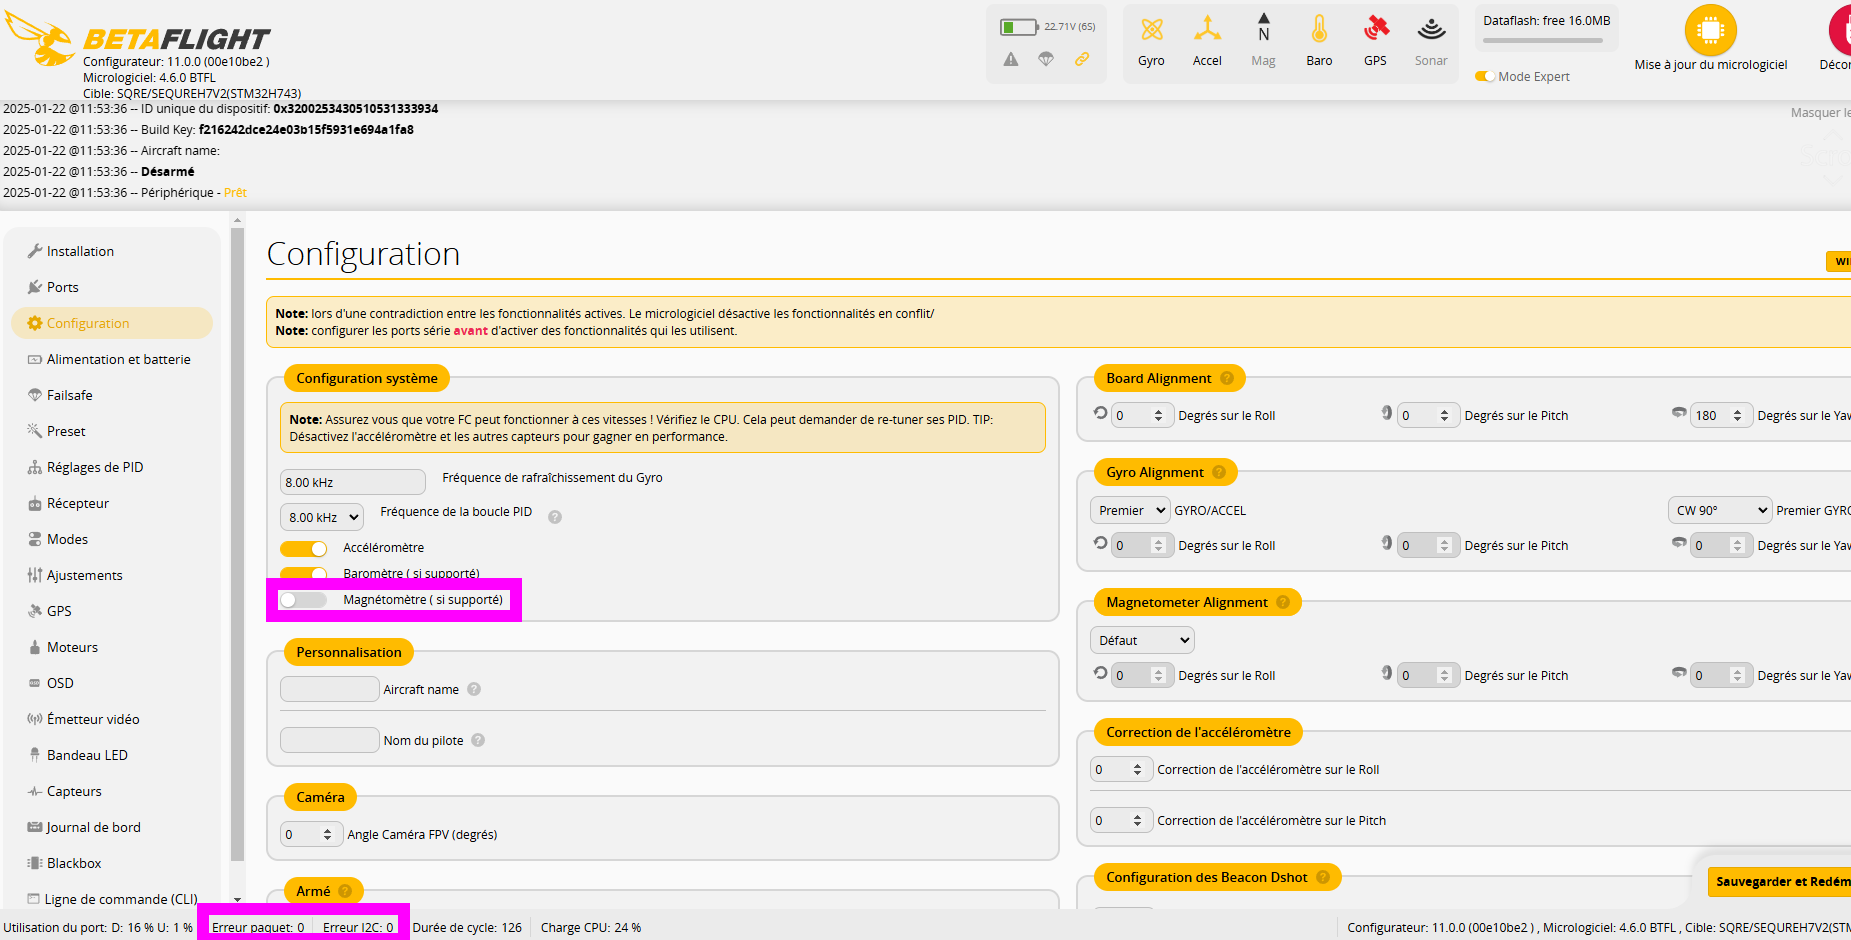
Task: Toggle Mode Expert switch
Action: point(1485,77)
